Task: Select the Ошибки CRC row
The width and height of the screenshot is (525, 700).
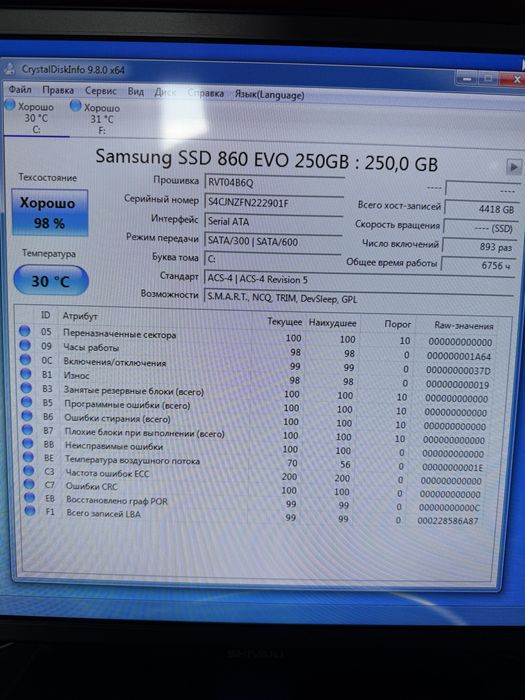Action: pyautogui.click(x=257, y=489)
